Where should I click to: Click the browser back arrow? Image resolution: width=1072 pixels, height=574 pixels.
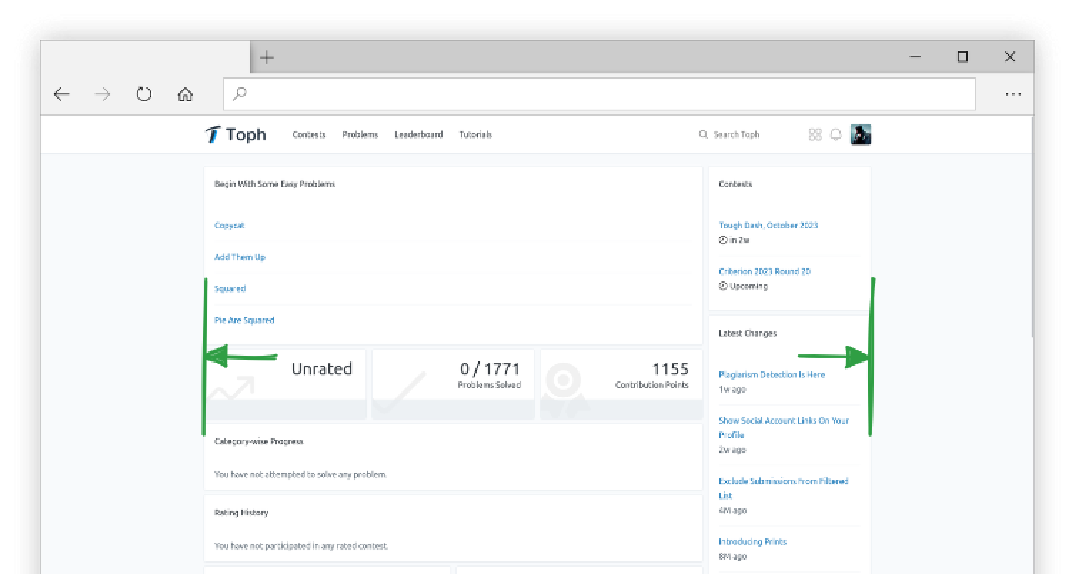pos(62,94)
